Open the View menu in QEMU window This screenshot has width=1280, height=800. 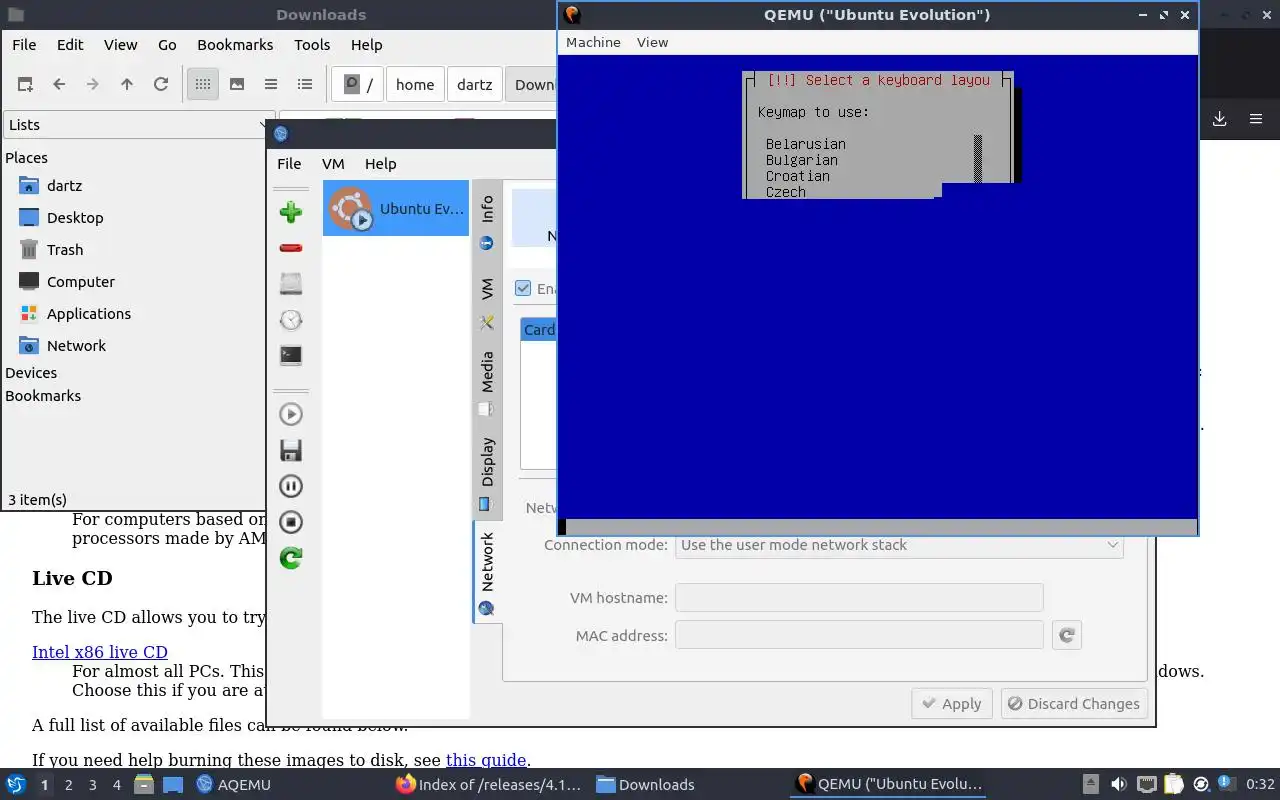pos(652,42)
